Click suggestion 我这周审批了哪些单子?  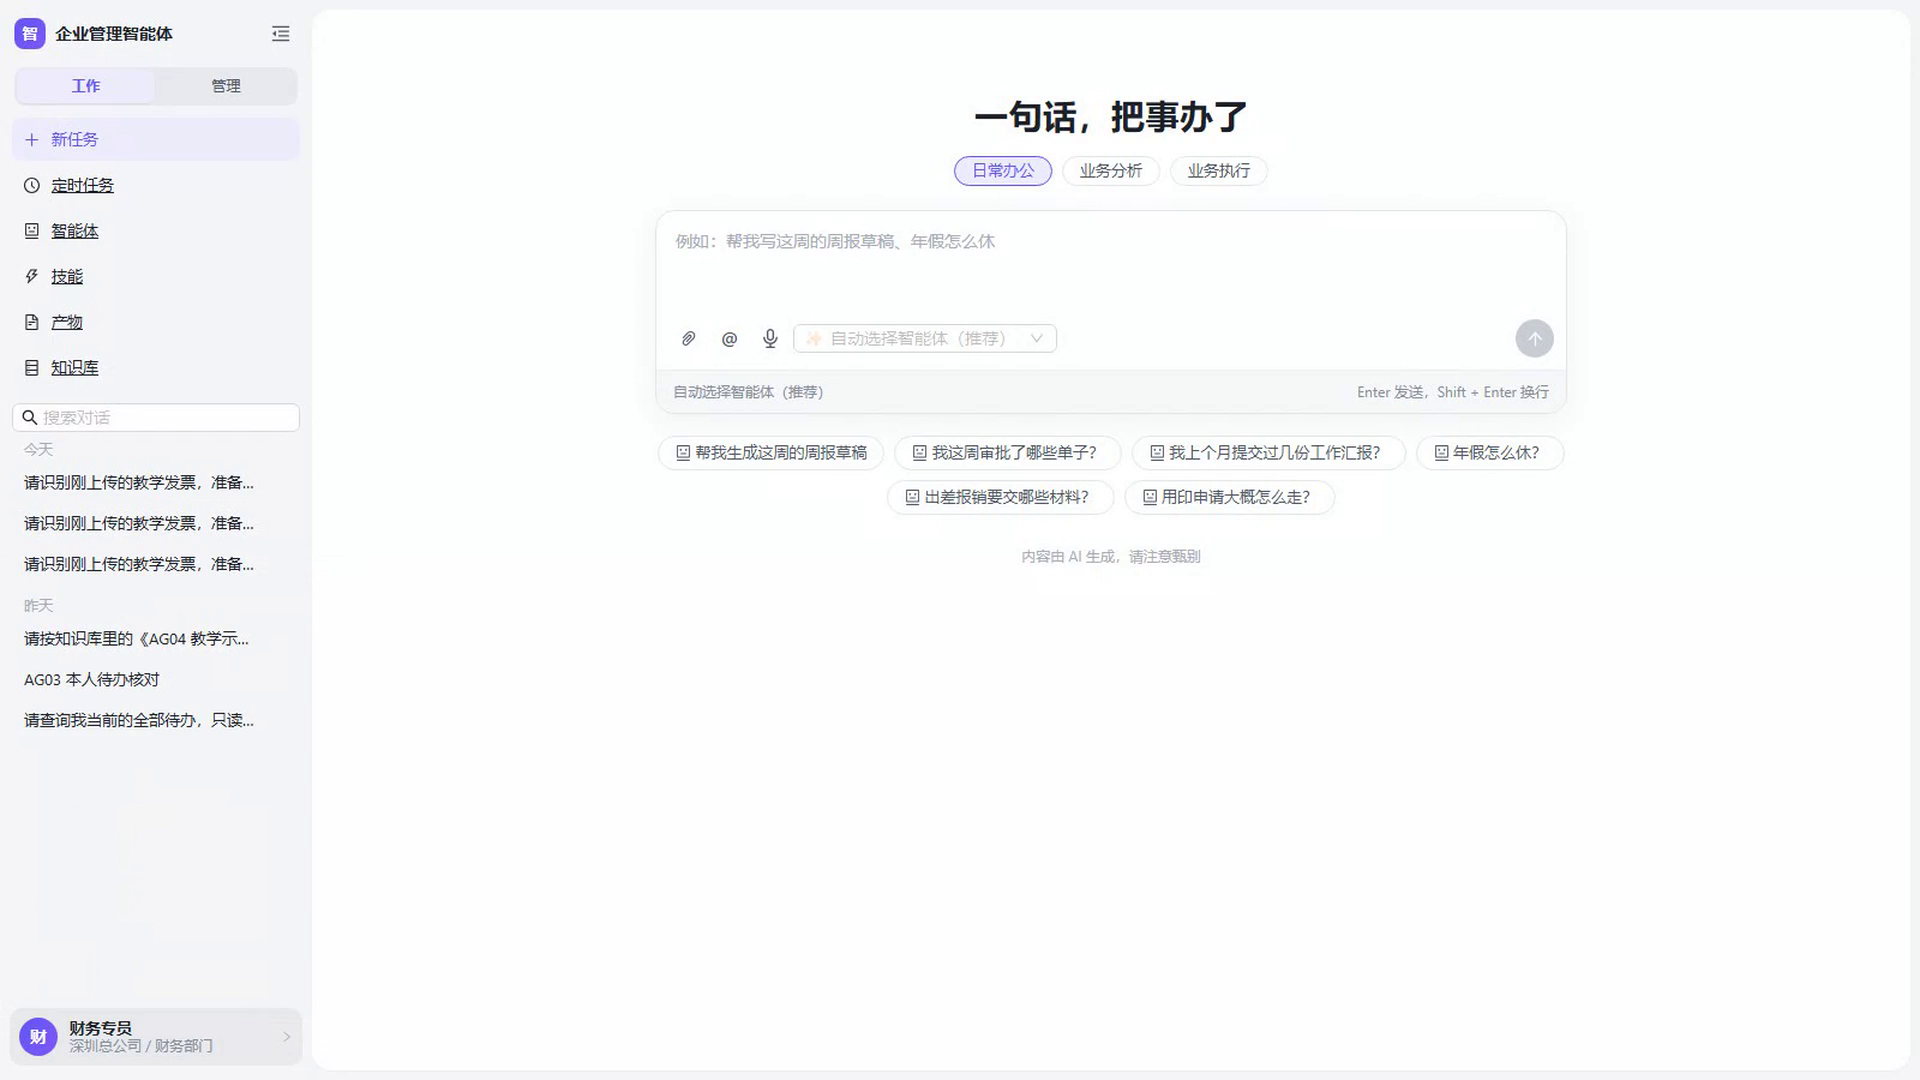(1007, 453)
